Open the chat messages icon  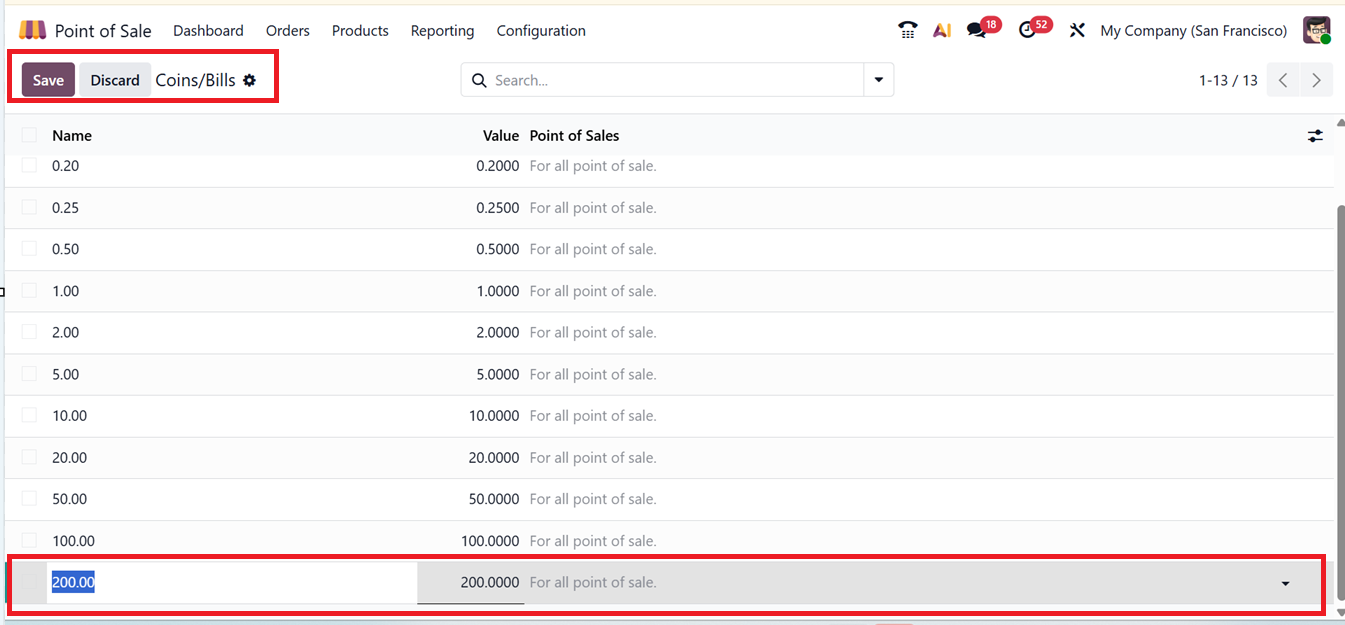click(x=977, y=30)
